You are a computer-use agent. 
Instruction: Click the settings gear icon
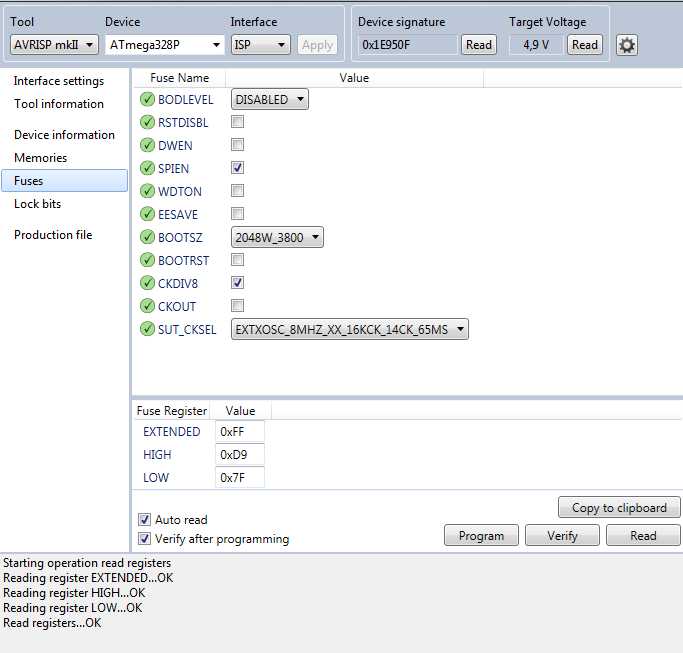(x=627, y=45)
